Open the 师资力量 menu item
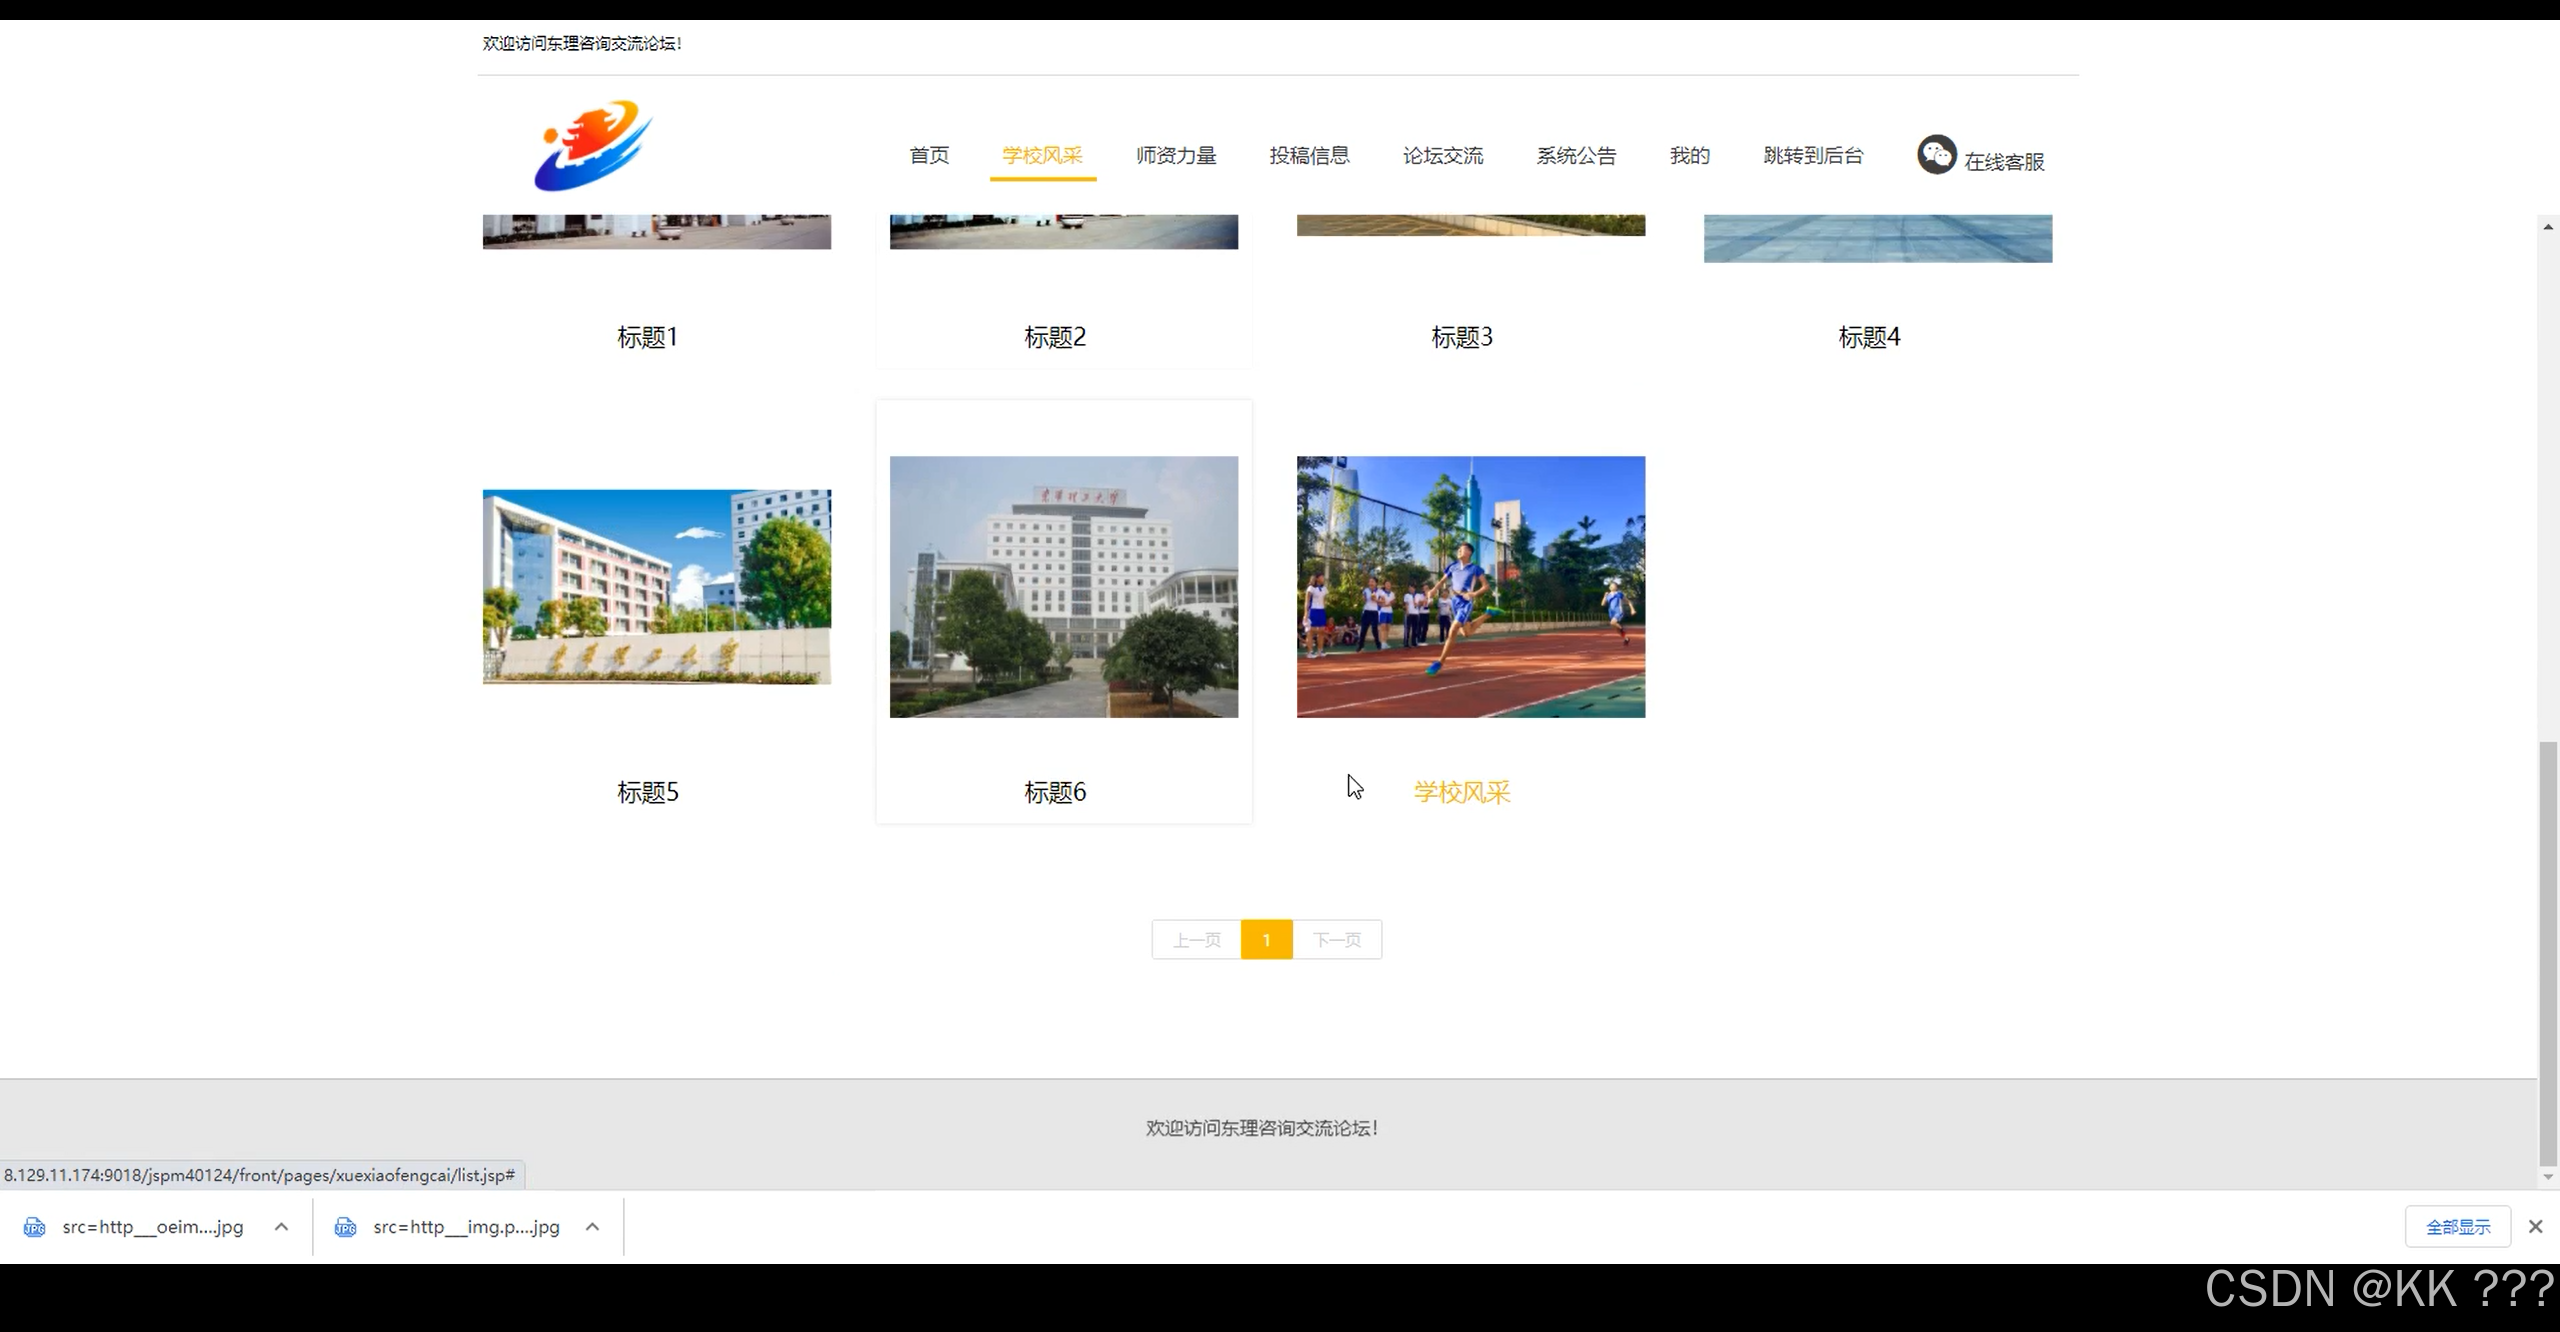Screen dimensions: 2560x1332 1176,155
